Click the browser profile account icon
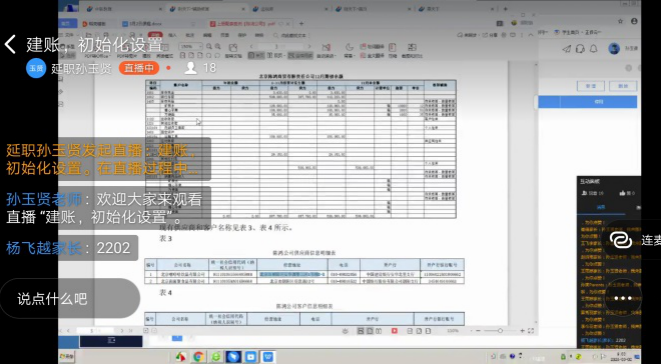Screen dimensions: 661x364 pyautogui.click(x=634, y=21)
